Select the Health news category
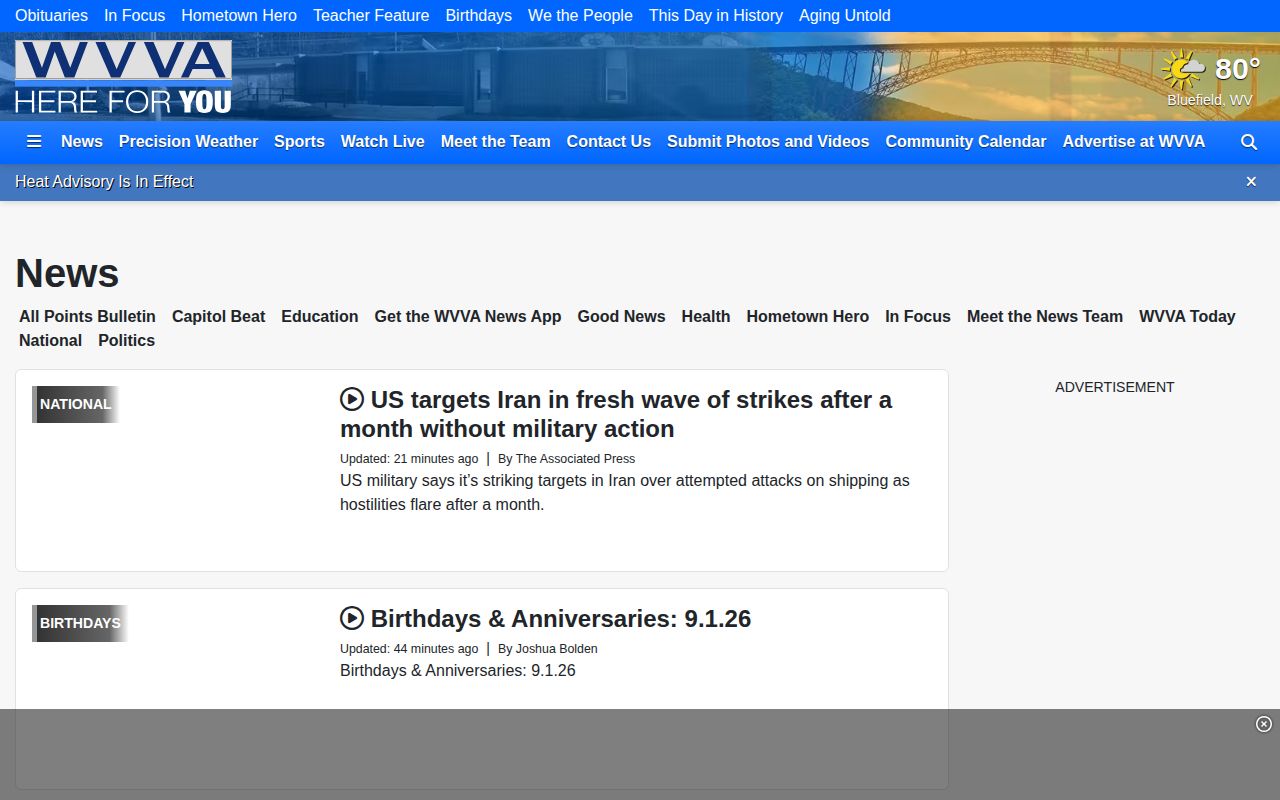 [706, 317]
